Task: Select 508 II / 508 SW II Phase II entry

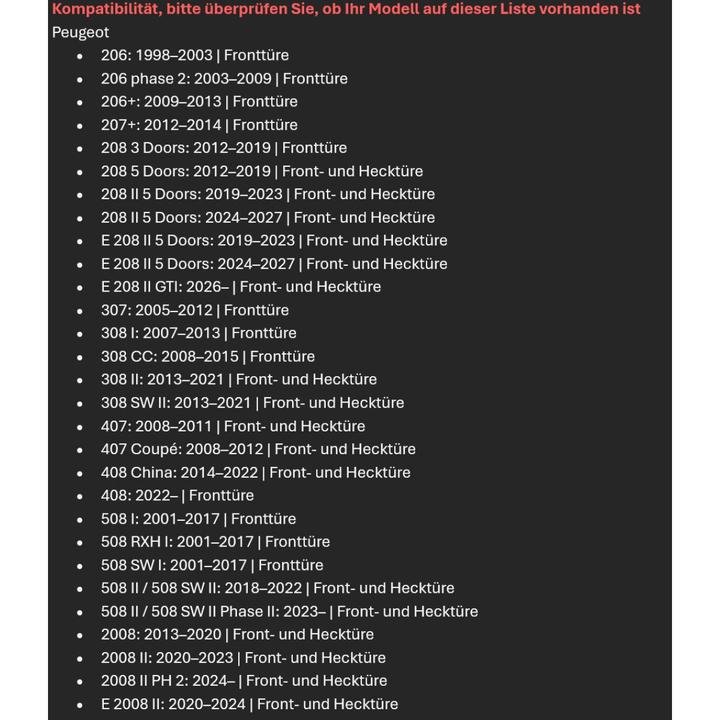Action: 289,611
